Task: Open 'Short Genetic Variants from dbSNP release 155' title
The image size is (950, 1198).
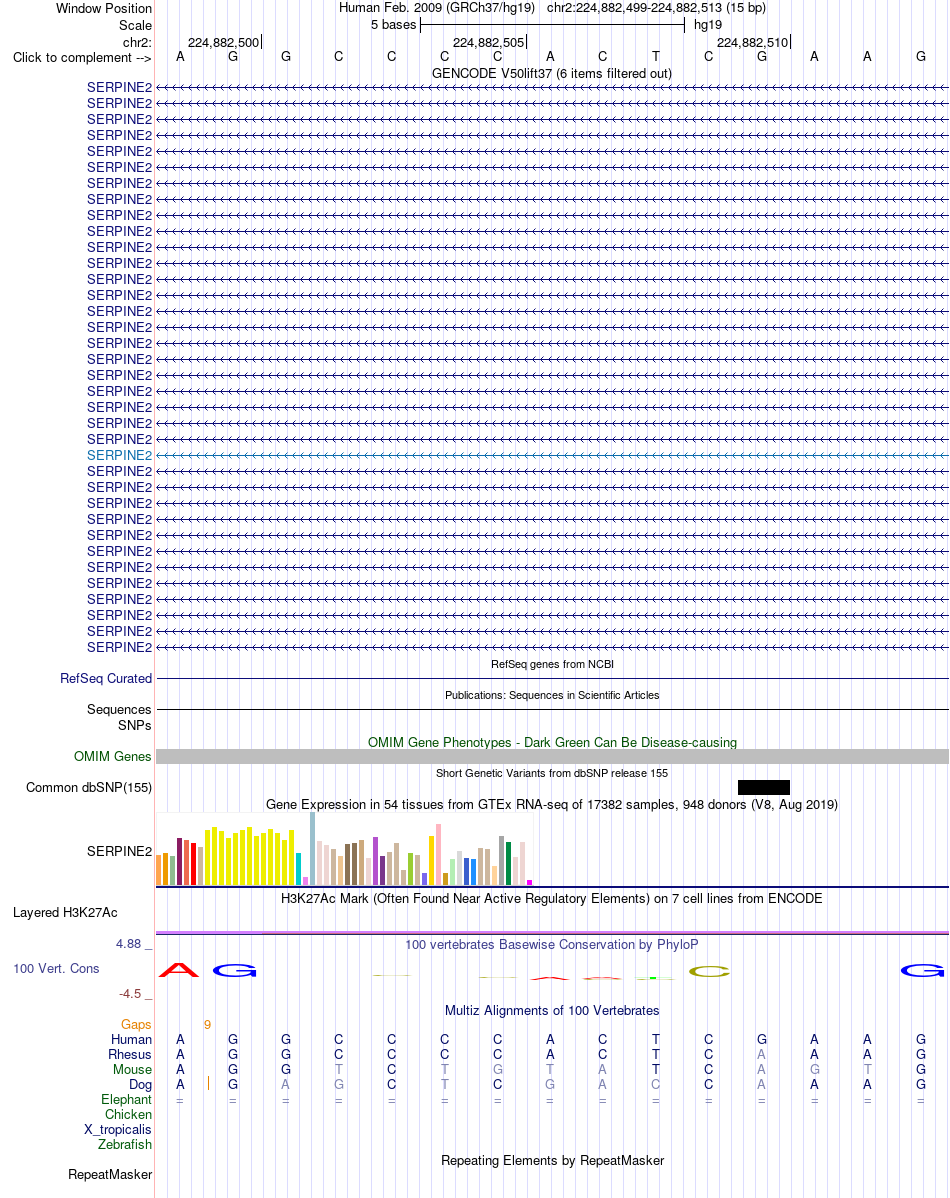Action: pos(552,773)
